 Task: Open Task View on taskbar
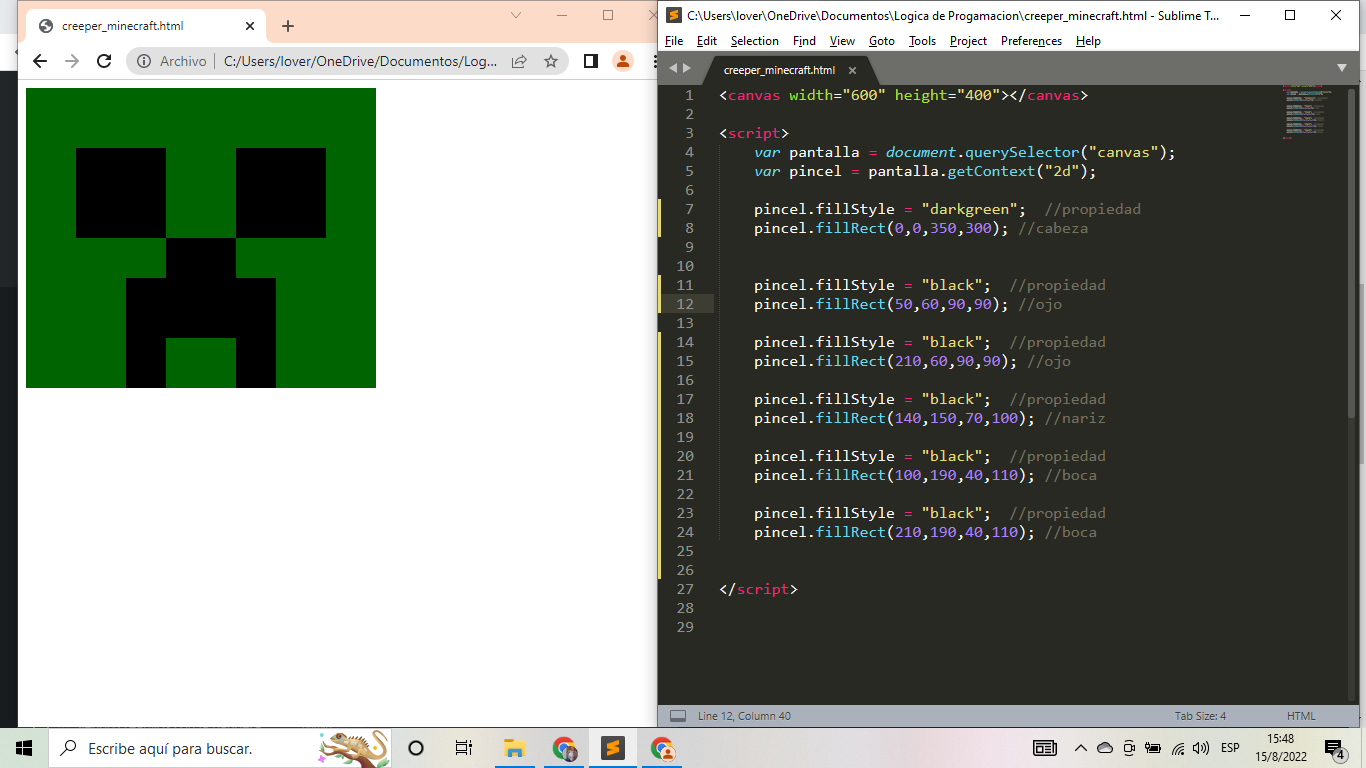click(464, 748)
